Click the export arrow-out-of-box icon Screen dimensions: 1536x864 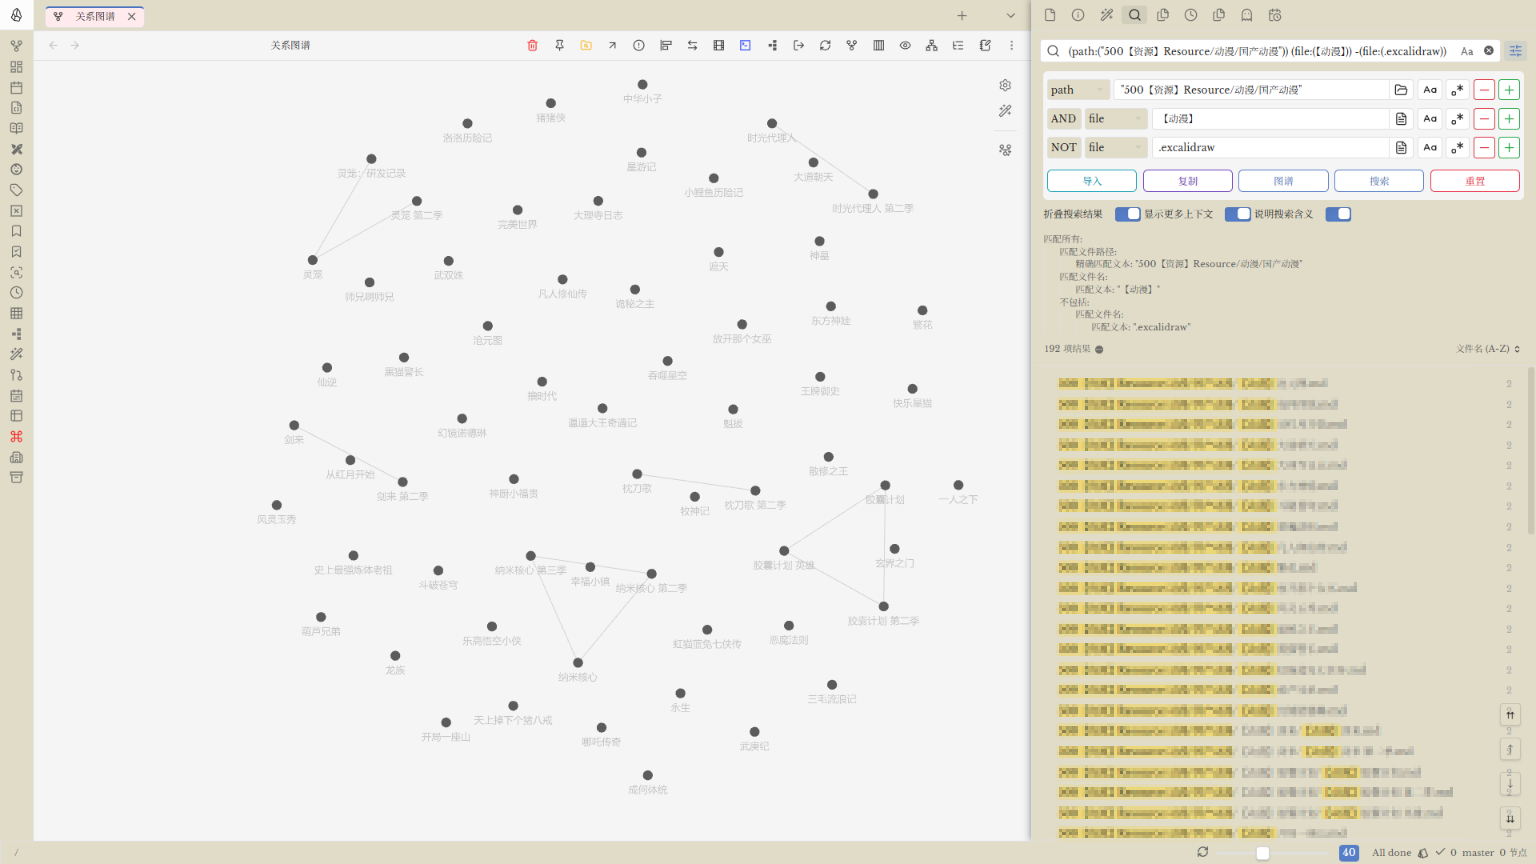pyautogui.click(x=799, y=45)
